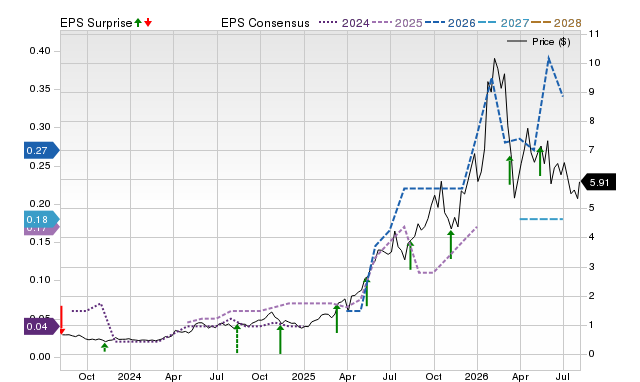The height and width of the screenshot is (382, 640).
Task: Select the 2024 EPS Consensus legend entry
Action: (x=344, y=23)
